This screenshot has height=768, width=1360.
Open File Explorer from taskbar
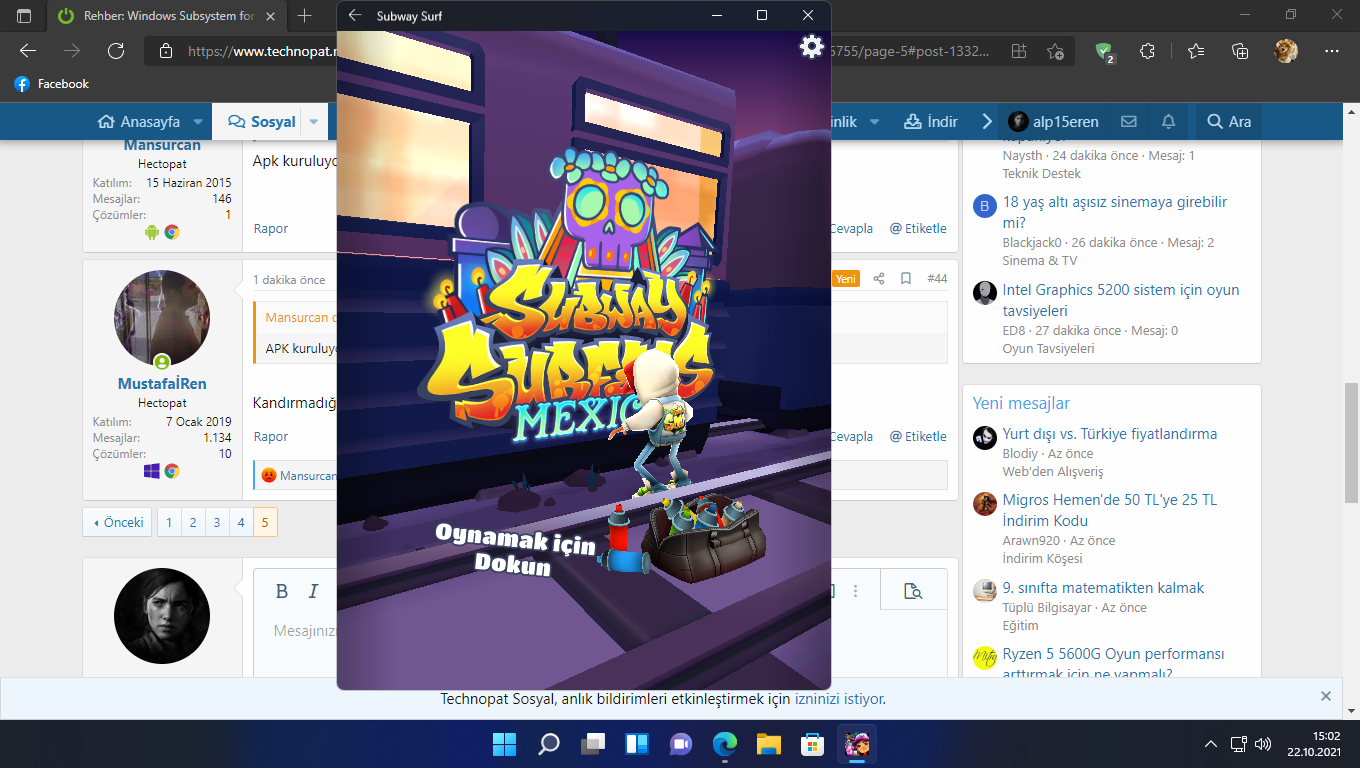click(x=769, y=744)
